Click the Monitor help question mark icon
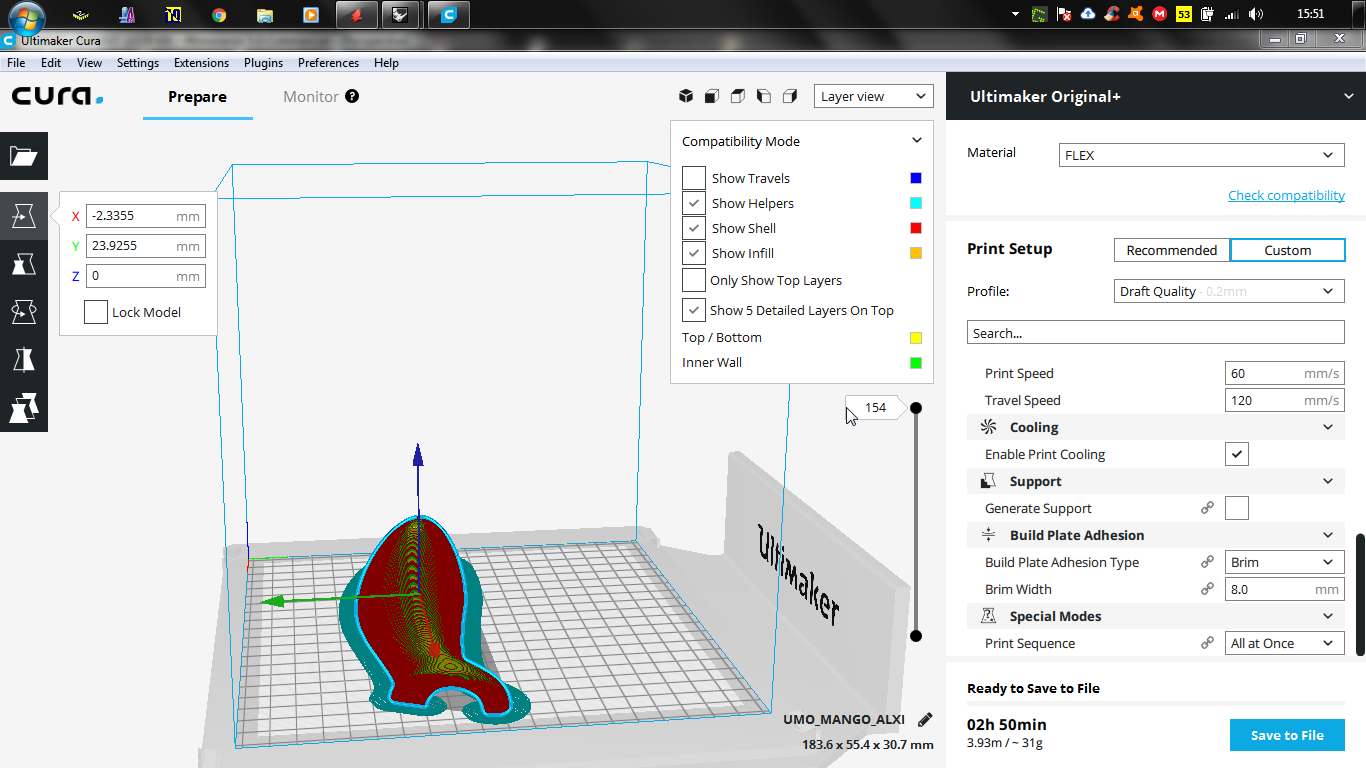The width and height of the screenshot is (1366, 768). 352,96
